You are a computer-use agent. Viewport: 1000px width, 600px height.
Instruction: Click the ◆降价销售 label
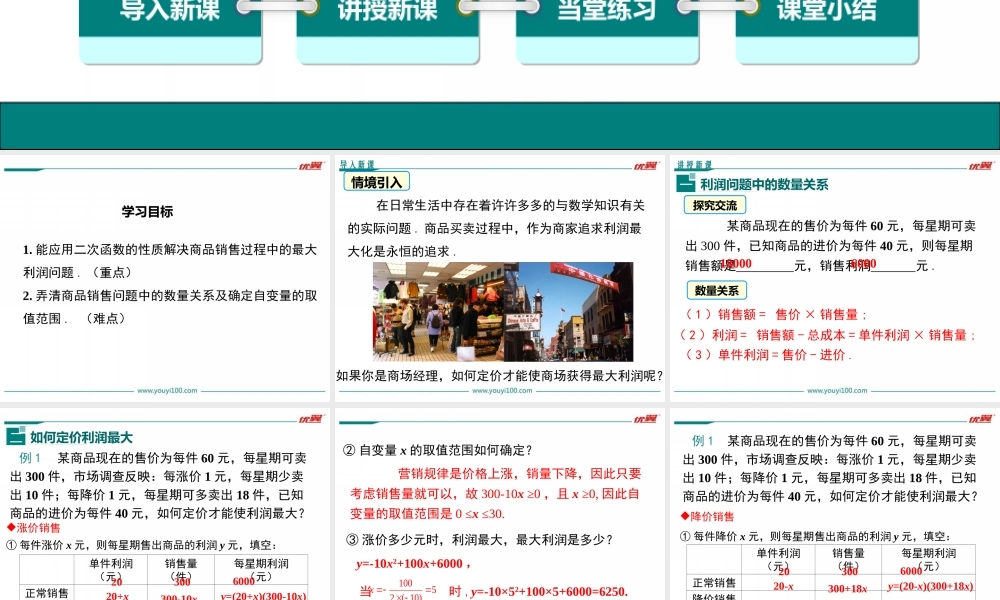click(707, 516)
